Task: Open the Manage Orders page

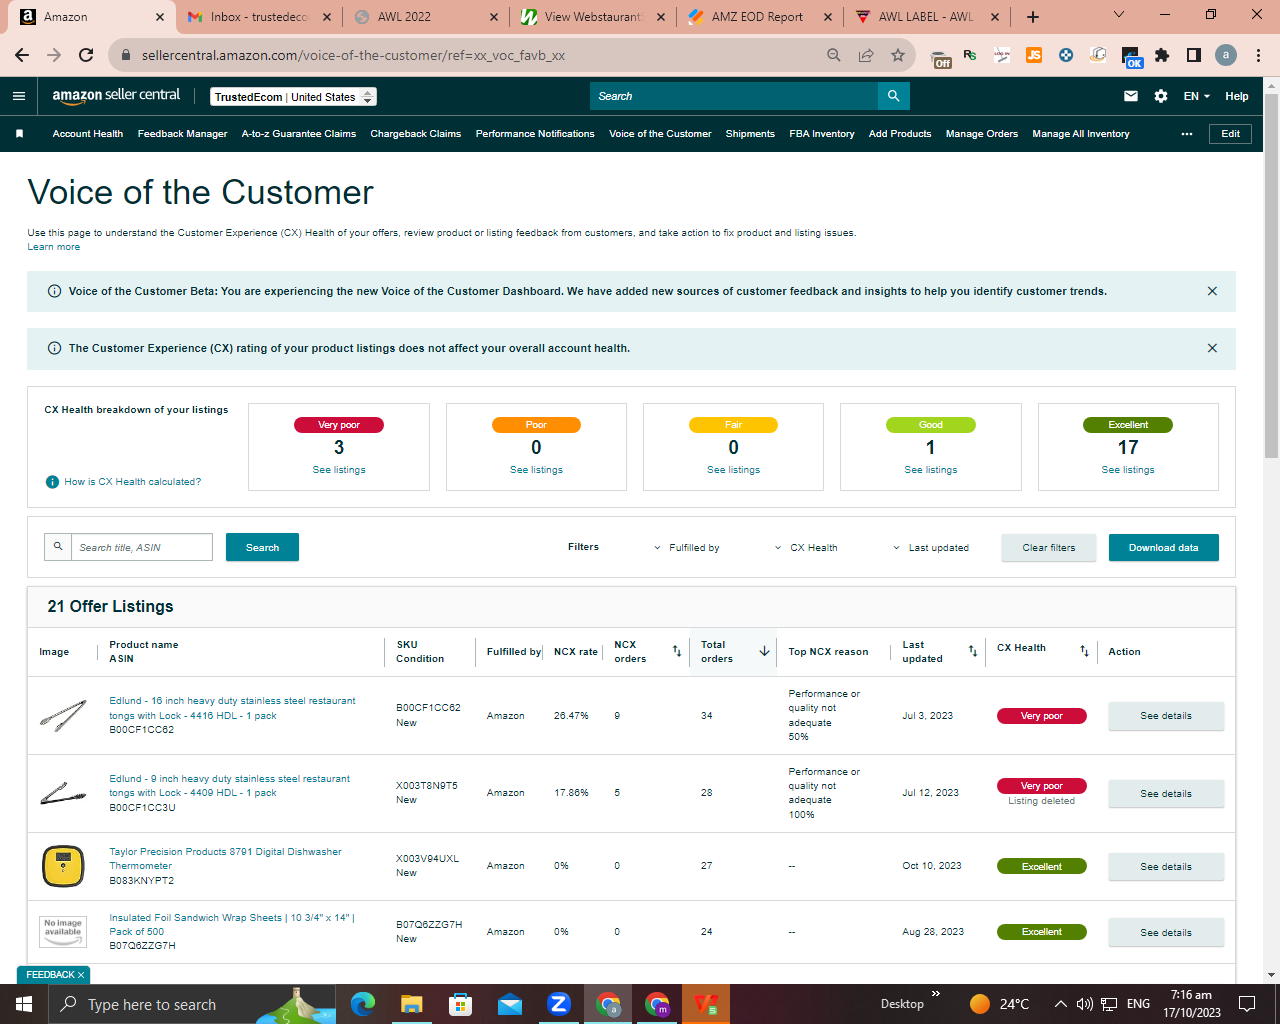Action: [x=982, y=134]
